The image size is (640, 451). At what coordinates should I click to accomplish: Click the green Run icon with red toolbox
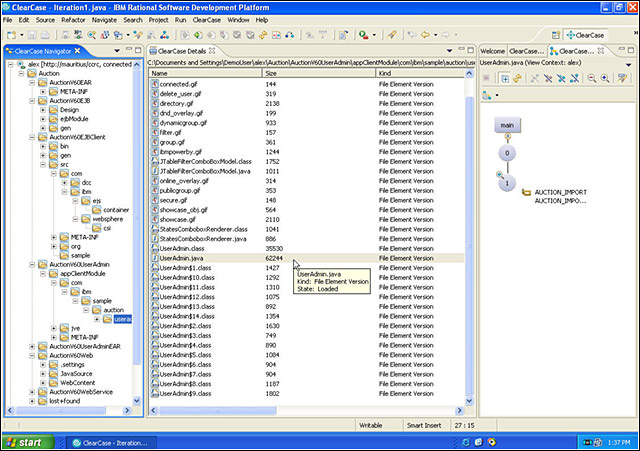coord(363,35)
